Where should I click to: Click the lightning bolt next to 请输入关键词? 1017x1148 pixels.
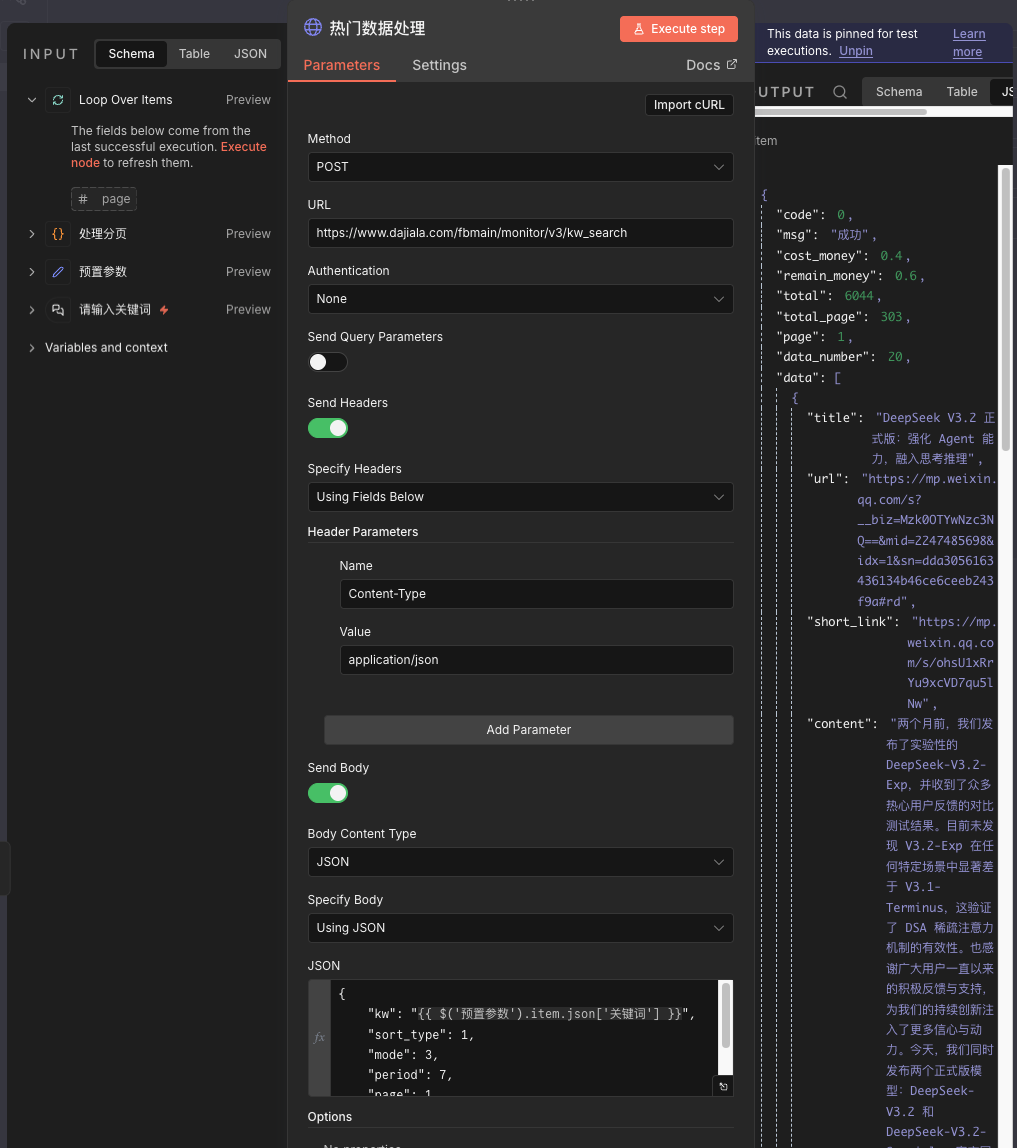click(164, 310)
